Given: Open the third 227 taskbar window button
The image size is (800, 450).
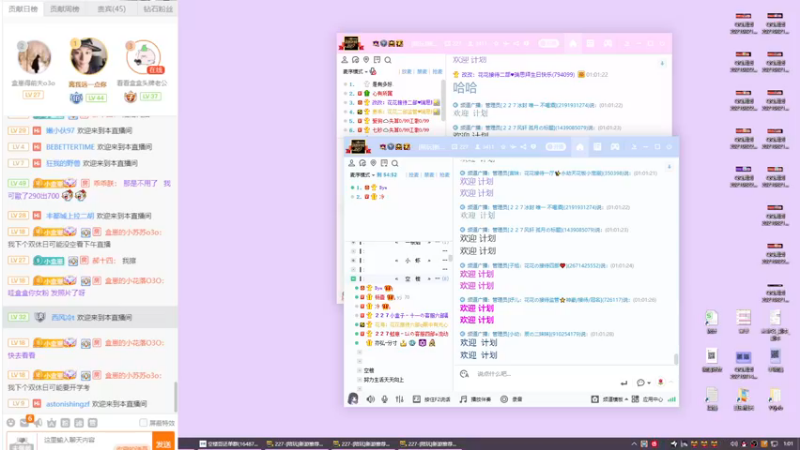Looking at the screenshot, I should tap(430, 444).
